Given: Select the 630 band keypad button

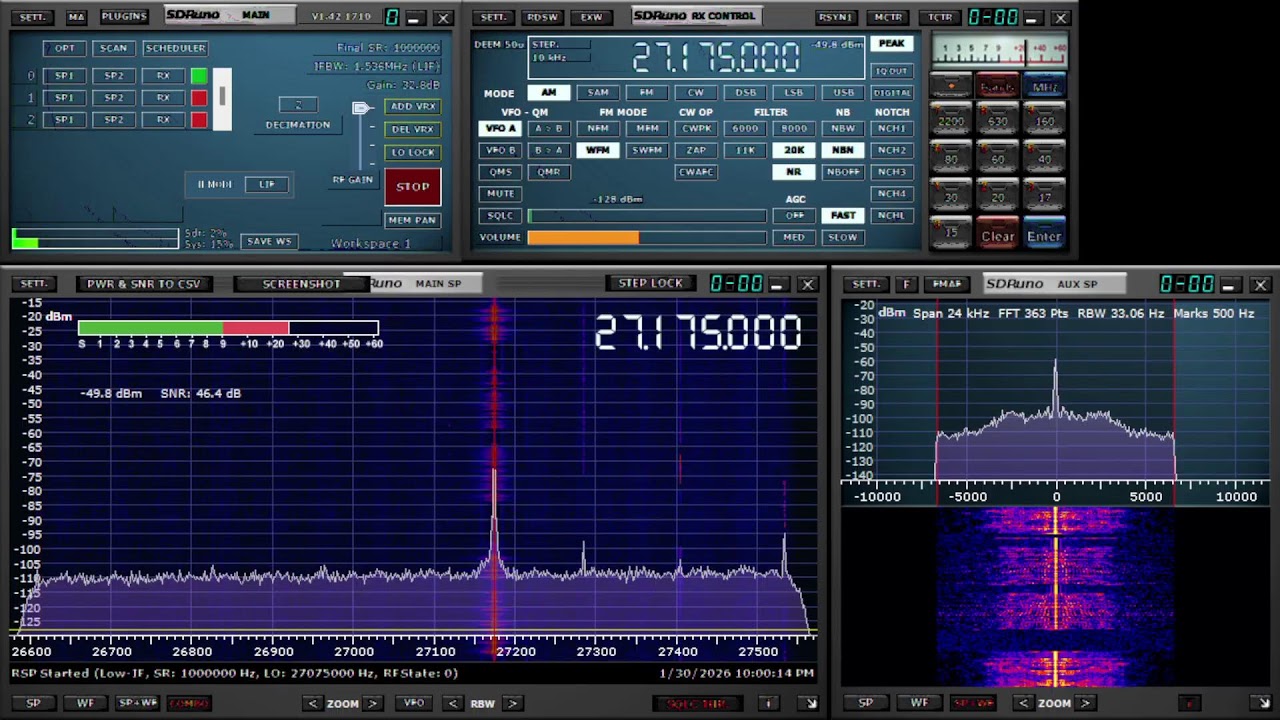Looking at the screenshot, I should pyautogui.click(x=997, y=121).
